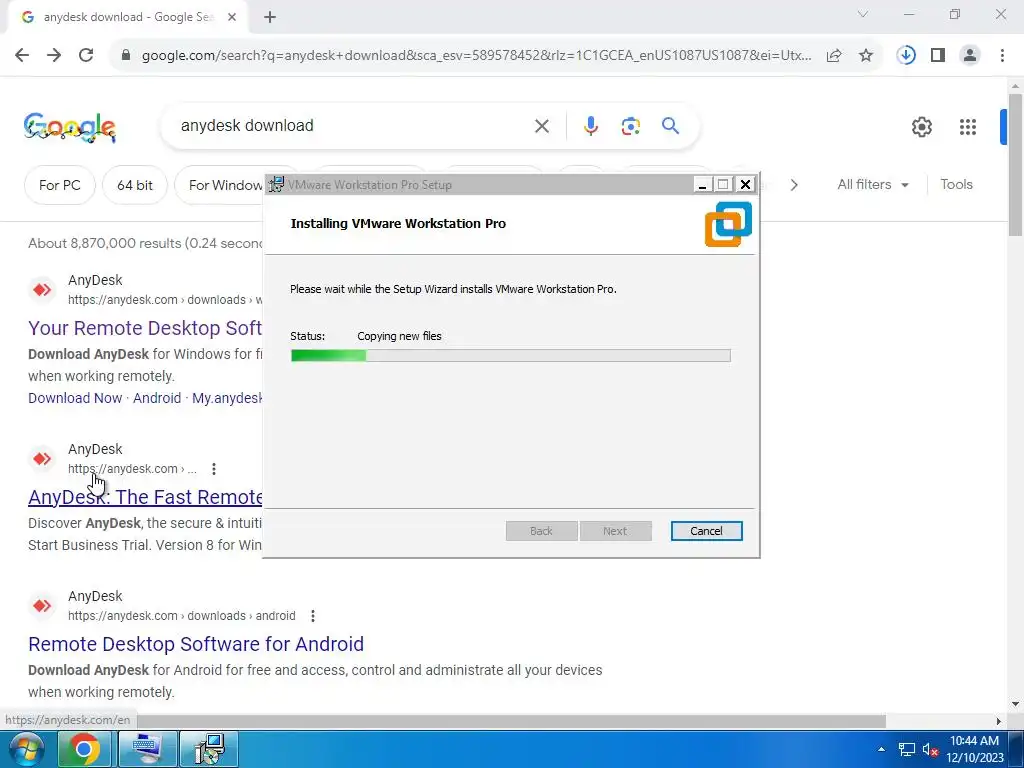The image size is (1024, 768).
Task: Close the VMware Setup window
Action: pos(745,185)
